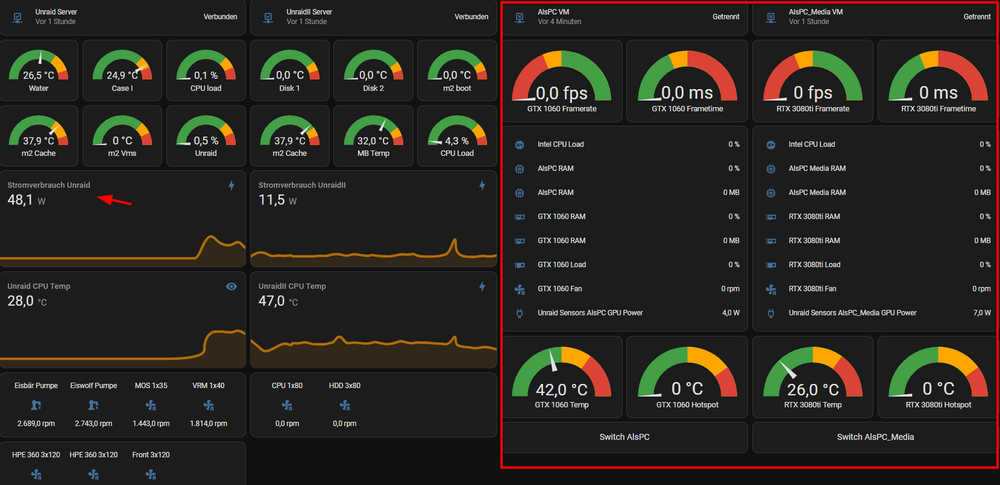Open the Front 3x120 fan icon
This screenshot has width=1000, height=485.
pyautogui.click(x=151, y=474)
